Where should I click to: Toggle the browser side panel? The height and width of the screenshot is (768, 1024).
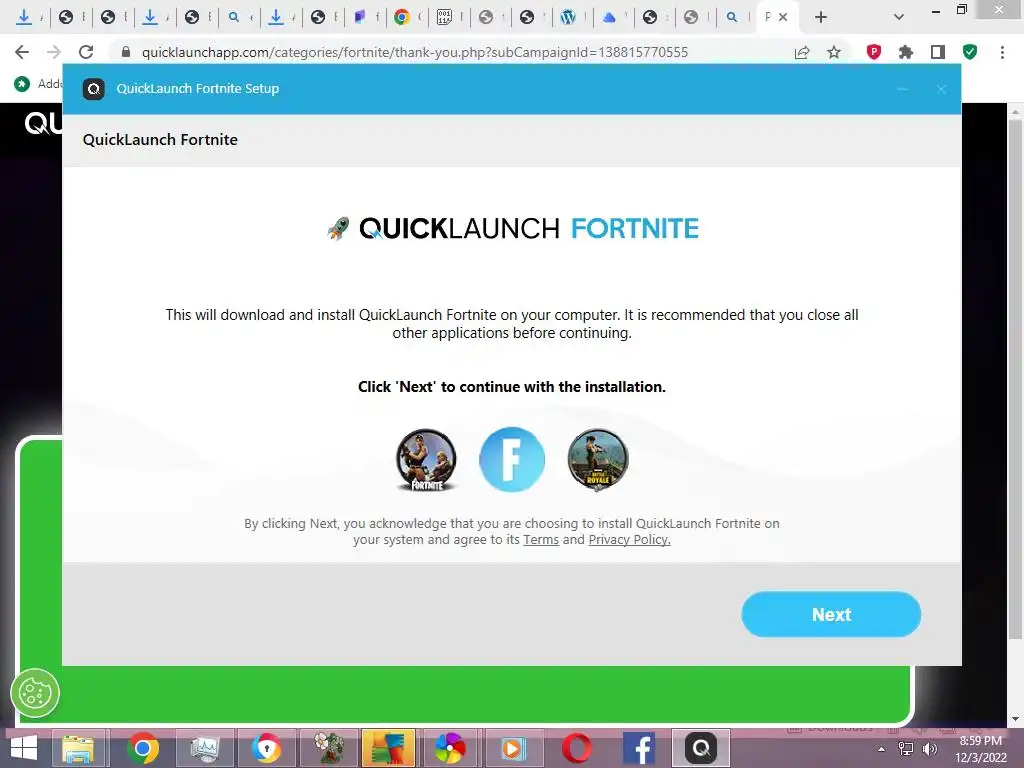(x=938, y=52)
